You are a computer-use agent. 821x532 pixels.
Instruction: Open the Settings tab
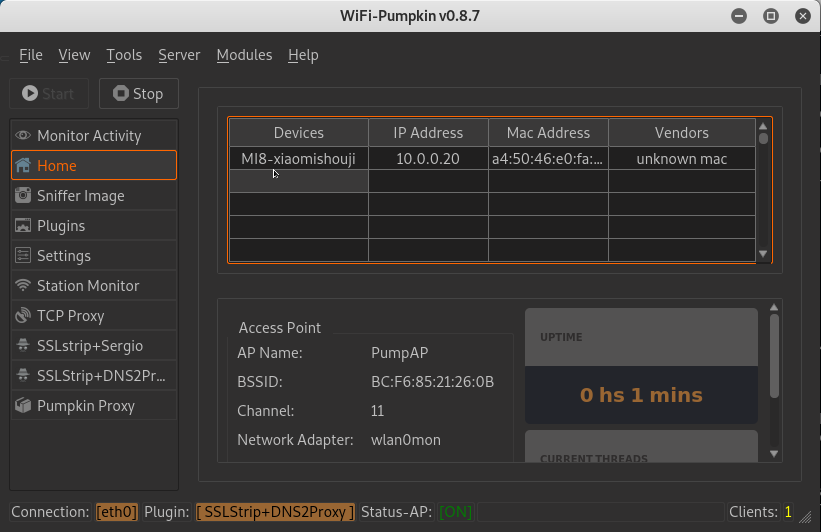pos(94,256)
